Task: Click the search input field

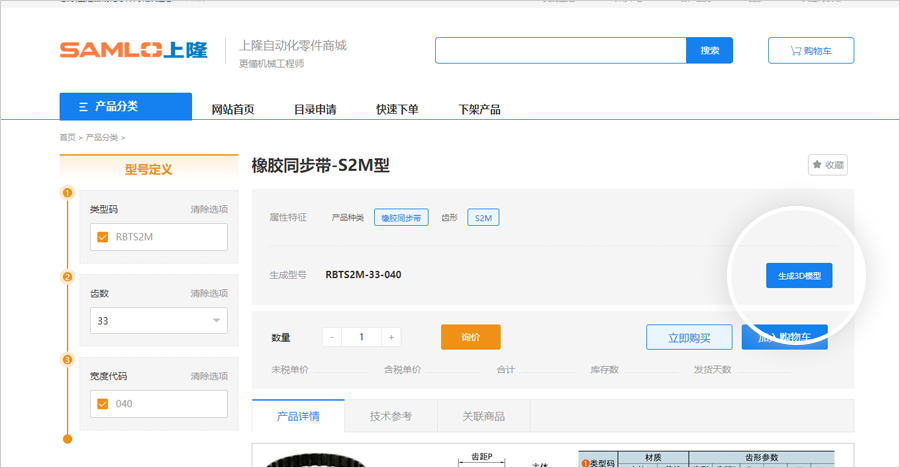Action: [560, 51]
